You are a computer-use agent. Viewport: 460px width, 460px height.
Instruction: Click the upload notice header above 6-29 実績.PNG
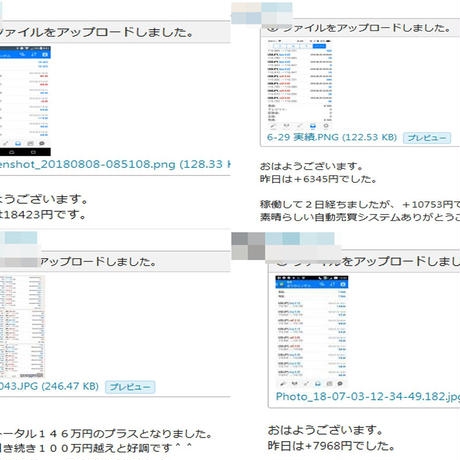coord(360,28)
